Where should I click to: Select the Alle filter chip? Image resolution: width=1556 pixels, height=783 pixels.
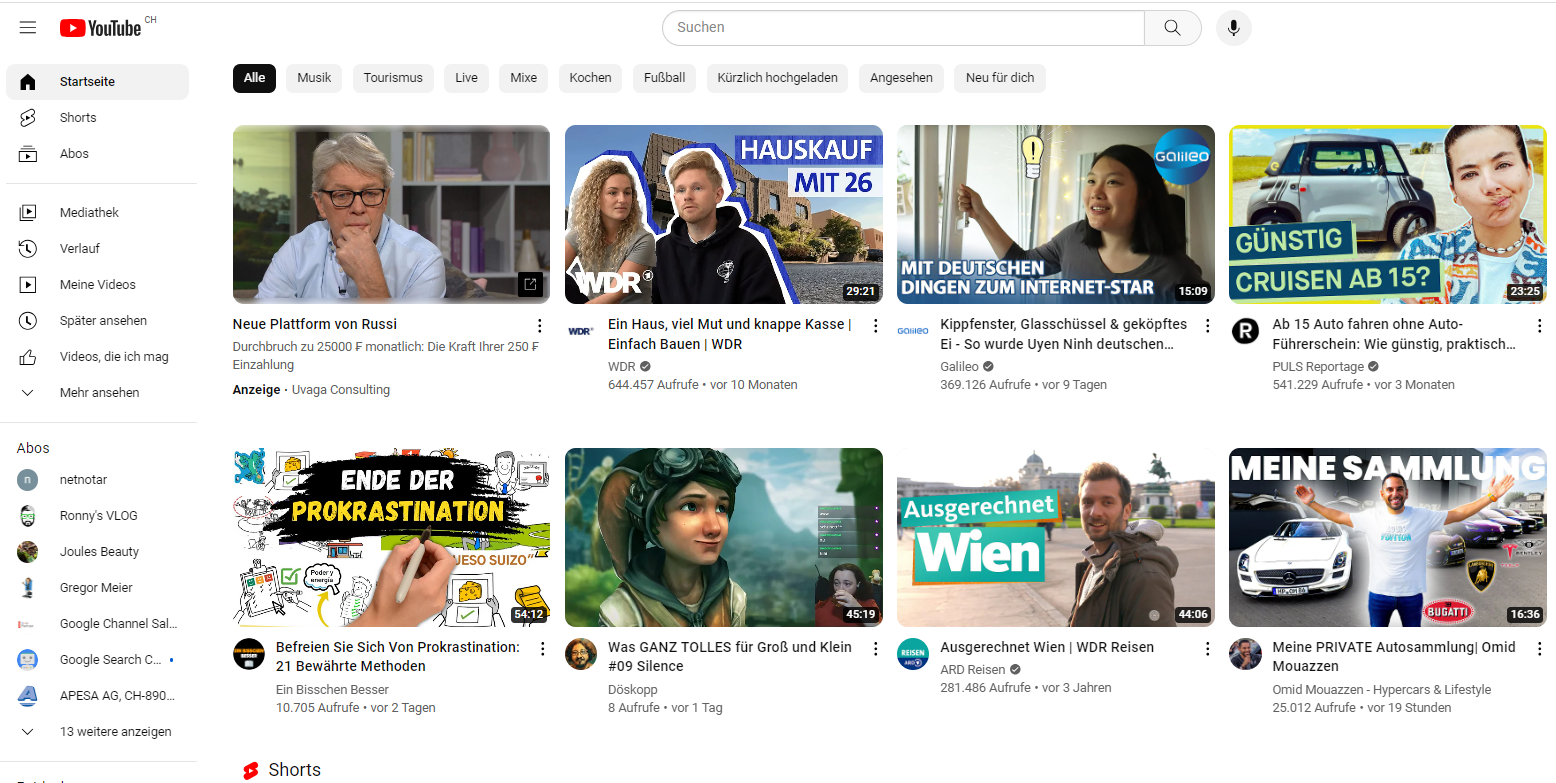click(254, 78)
